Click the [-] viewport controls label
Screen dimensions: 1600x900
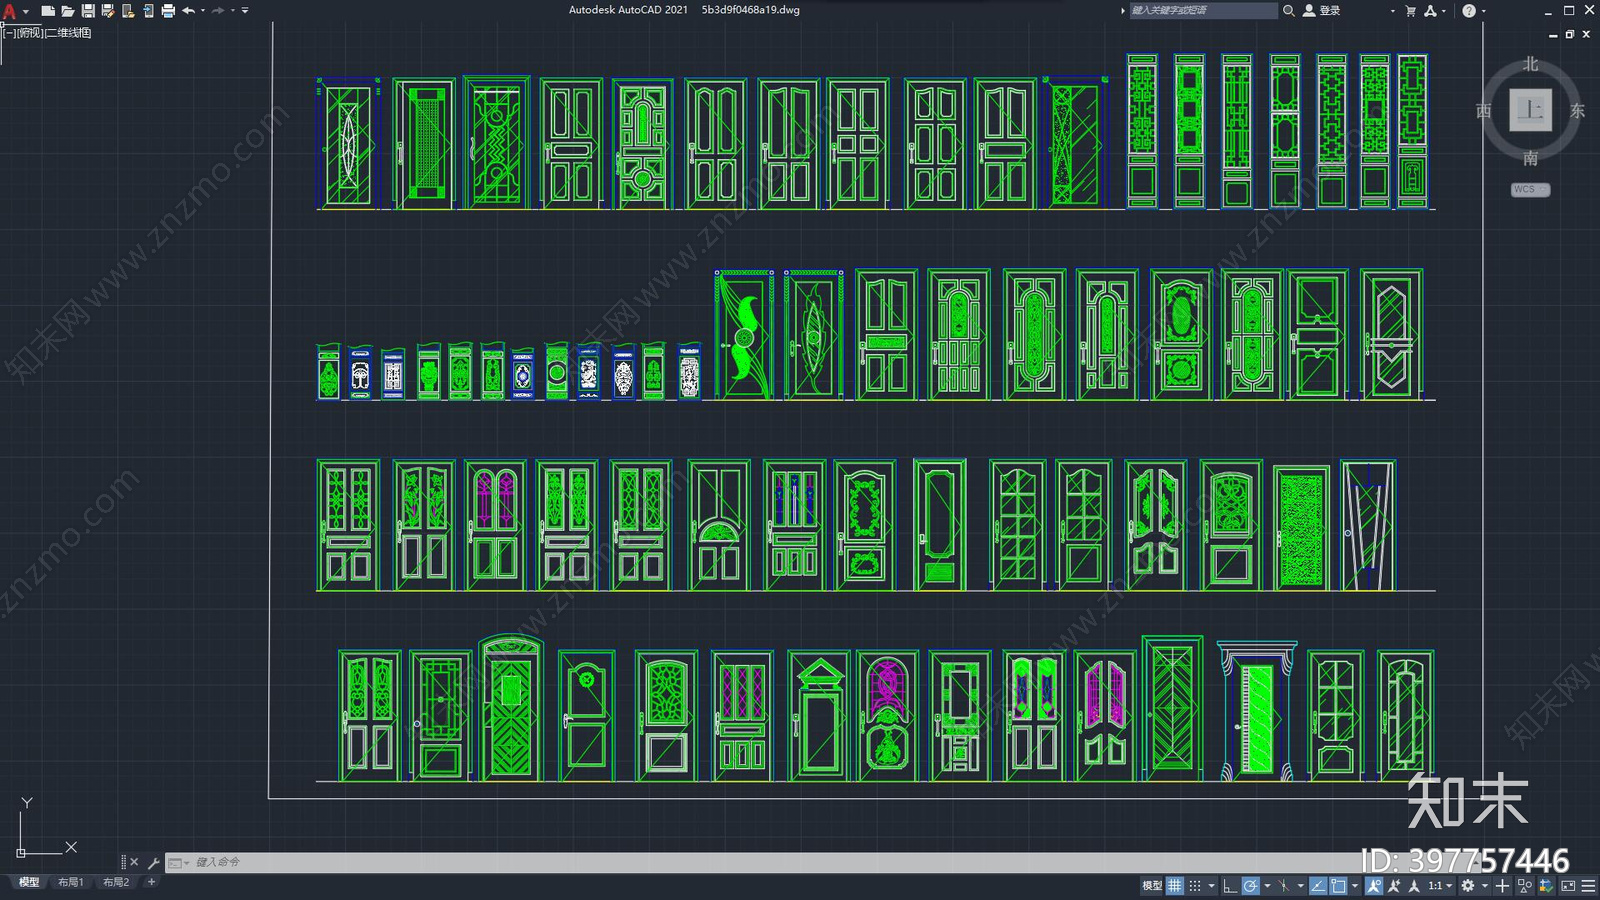[x=9, y=33]
